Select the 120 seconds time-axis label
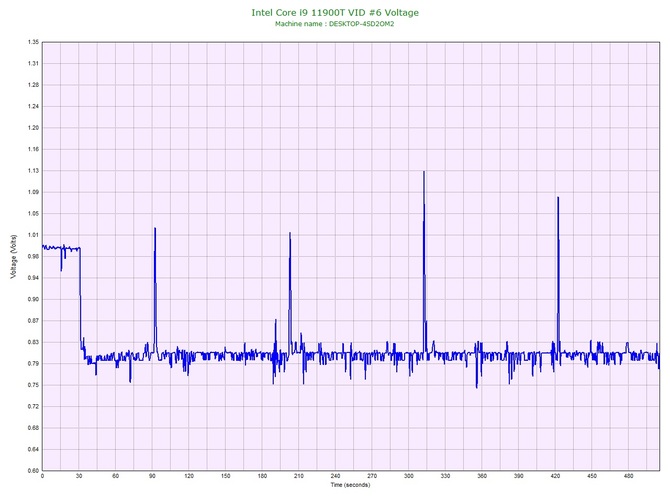 tap(189, 476)
